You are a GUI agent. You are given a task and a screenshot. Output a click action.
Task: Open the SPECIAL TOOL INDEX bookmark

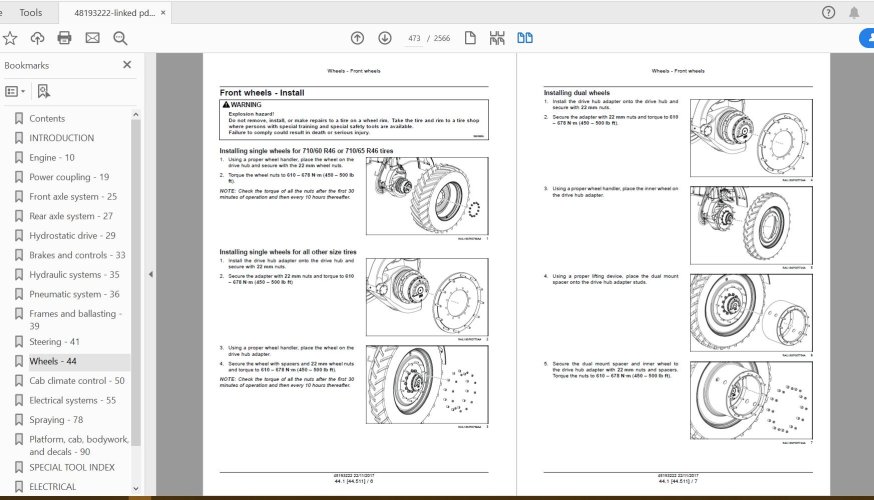click(72, 467)
